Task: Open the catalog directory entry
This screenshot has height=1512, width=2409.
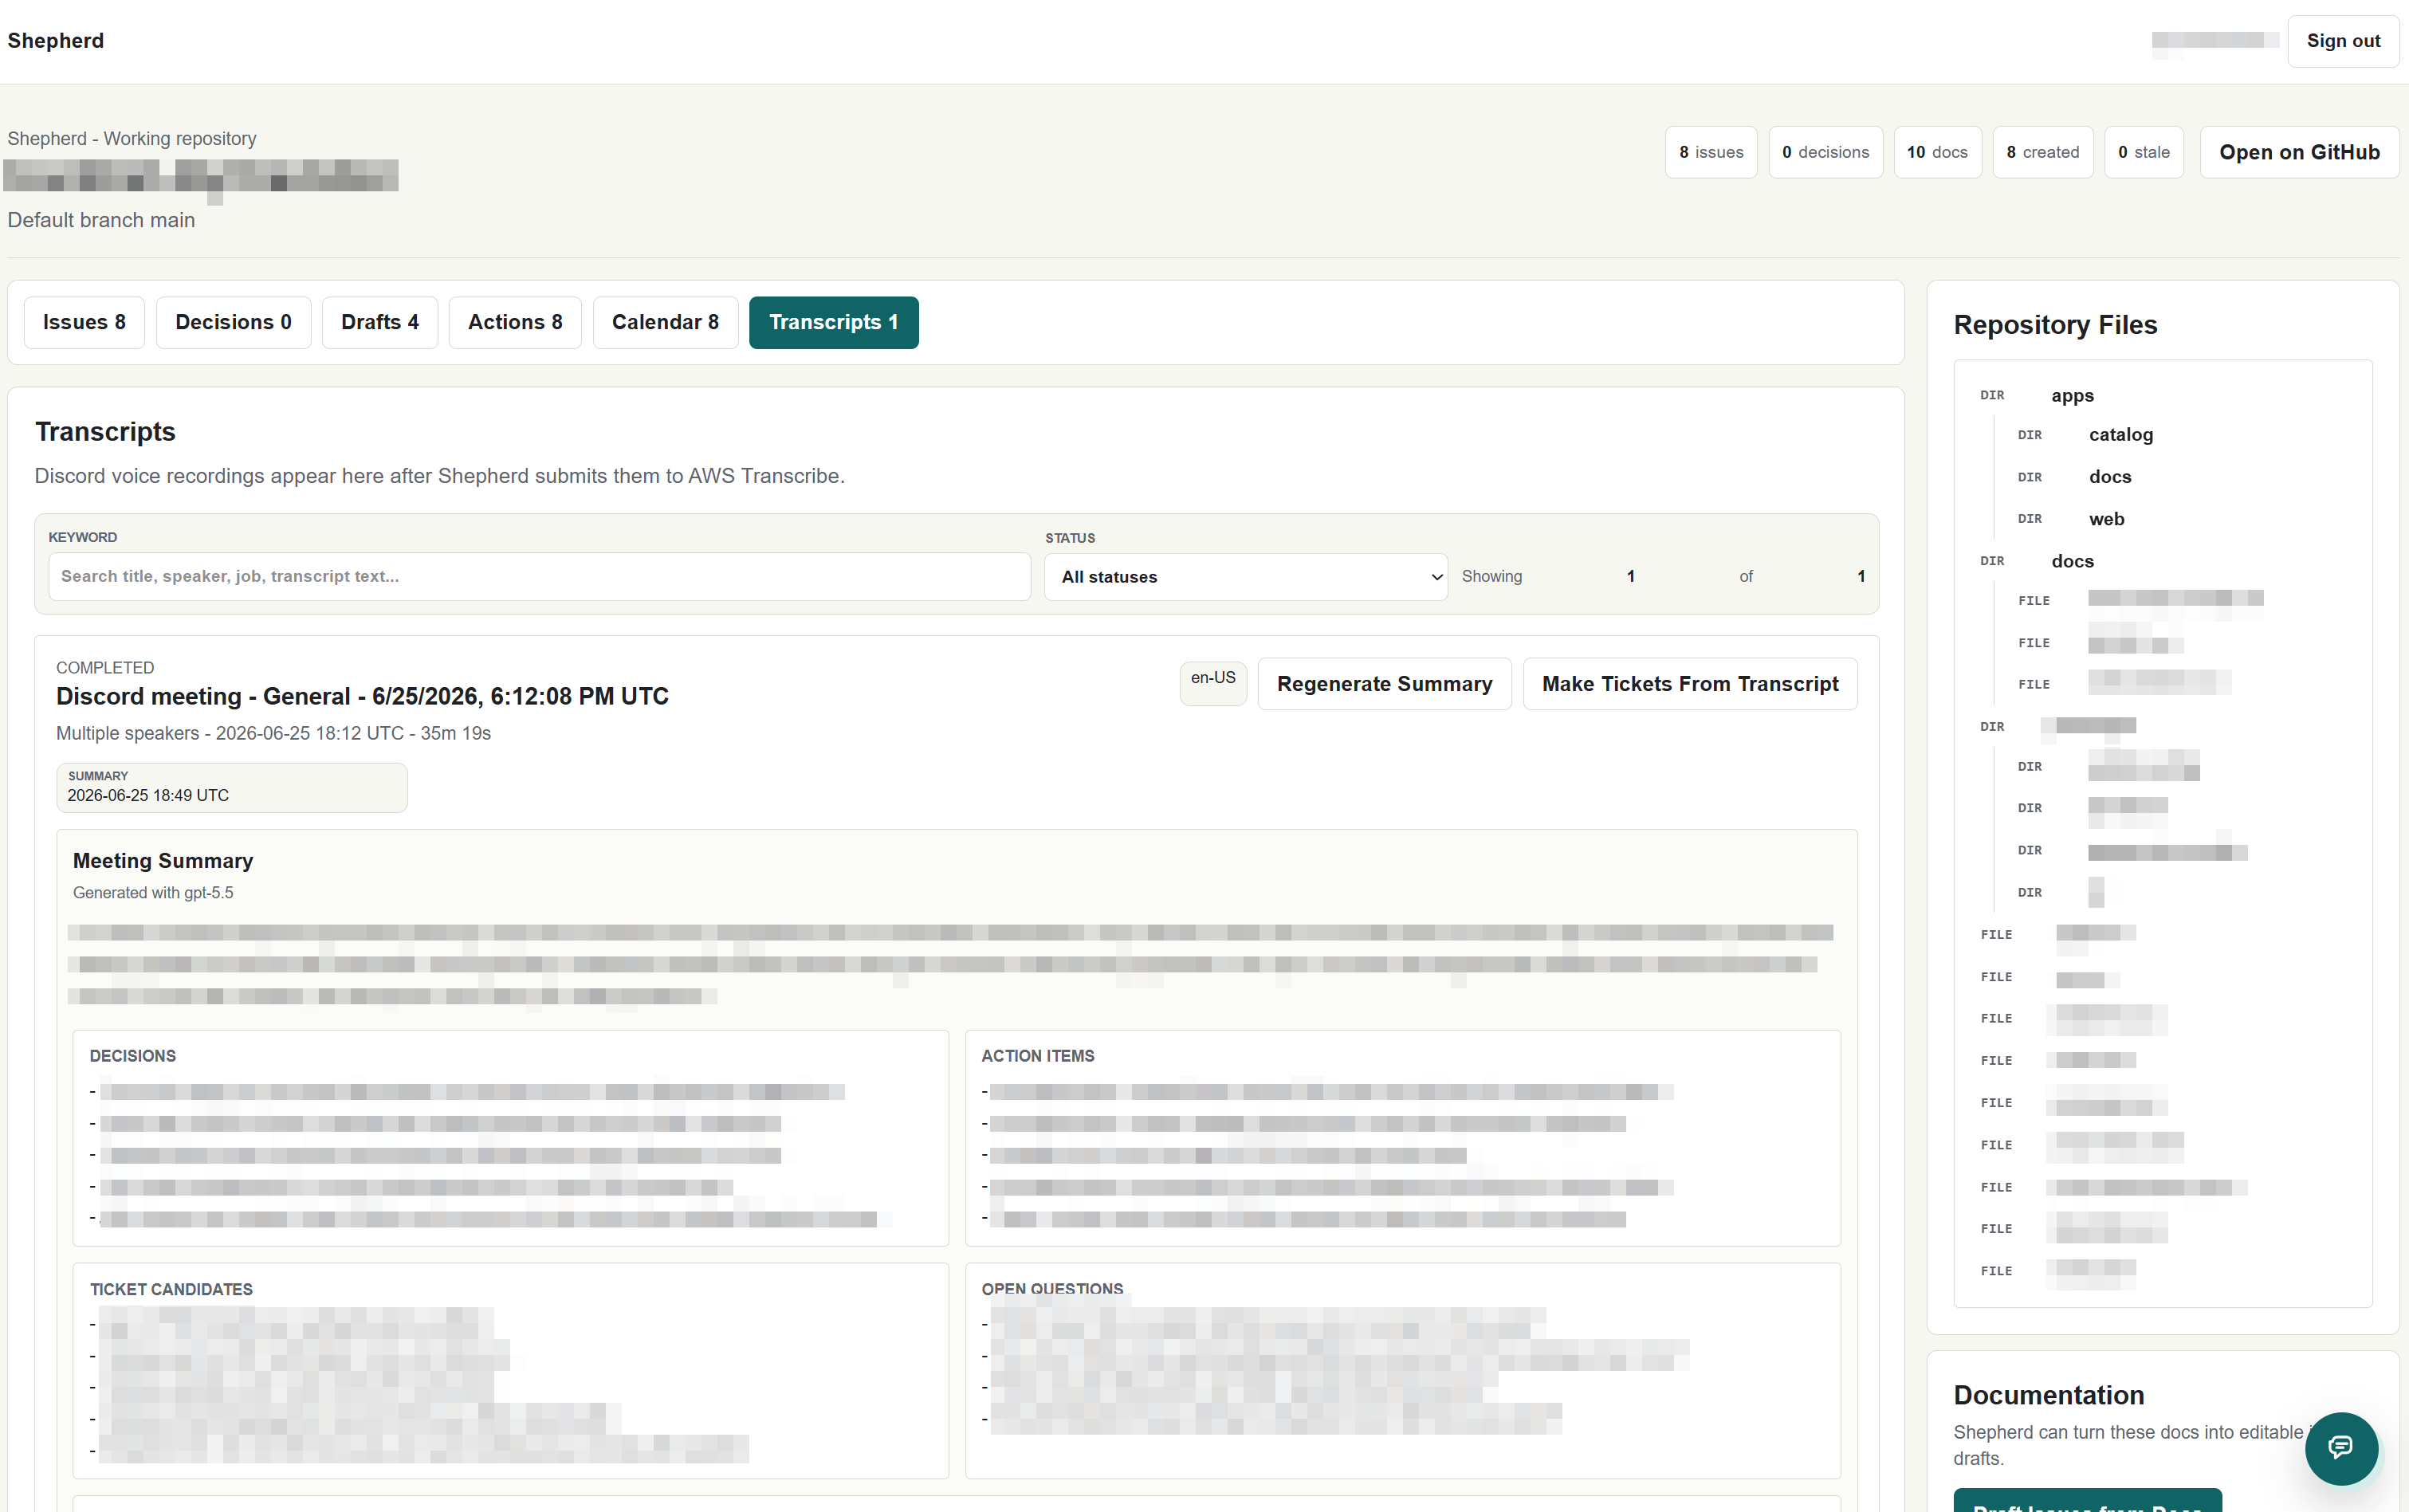Action: (2120, 435)
